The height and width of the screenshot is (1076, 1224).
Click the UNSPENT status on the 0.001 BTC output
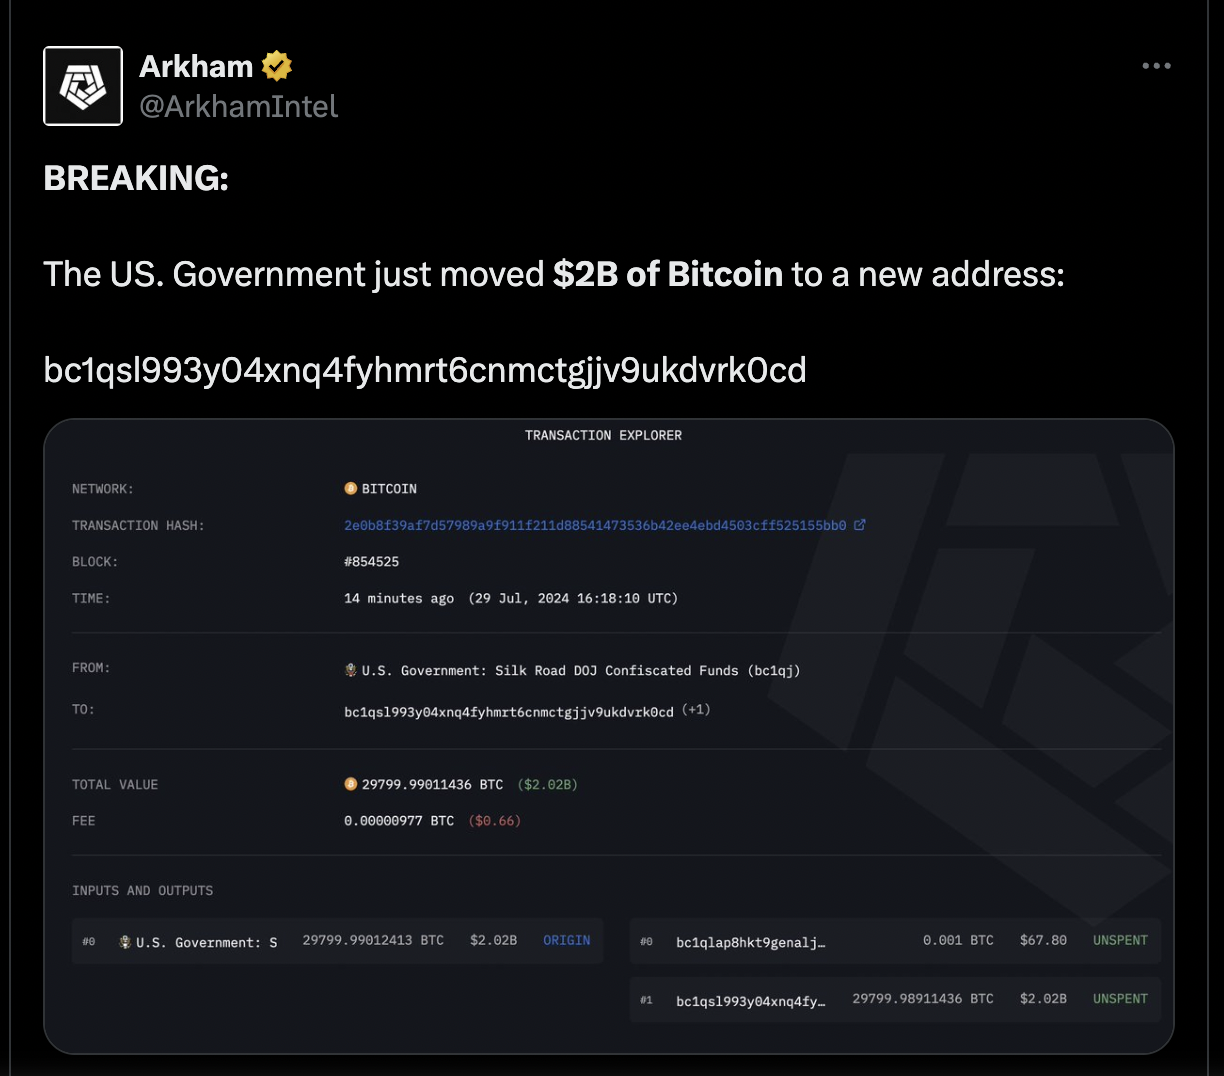click(x=1120, y=941)
